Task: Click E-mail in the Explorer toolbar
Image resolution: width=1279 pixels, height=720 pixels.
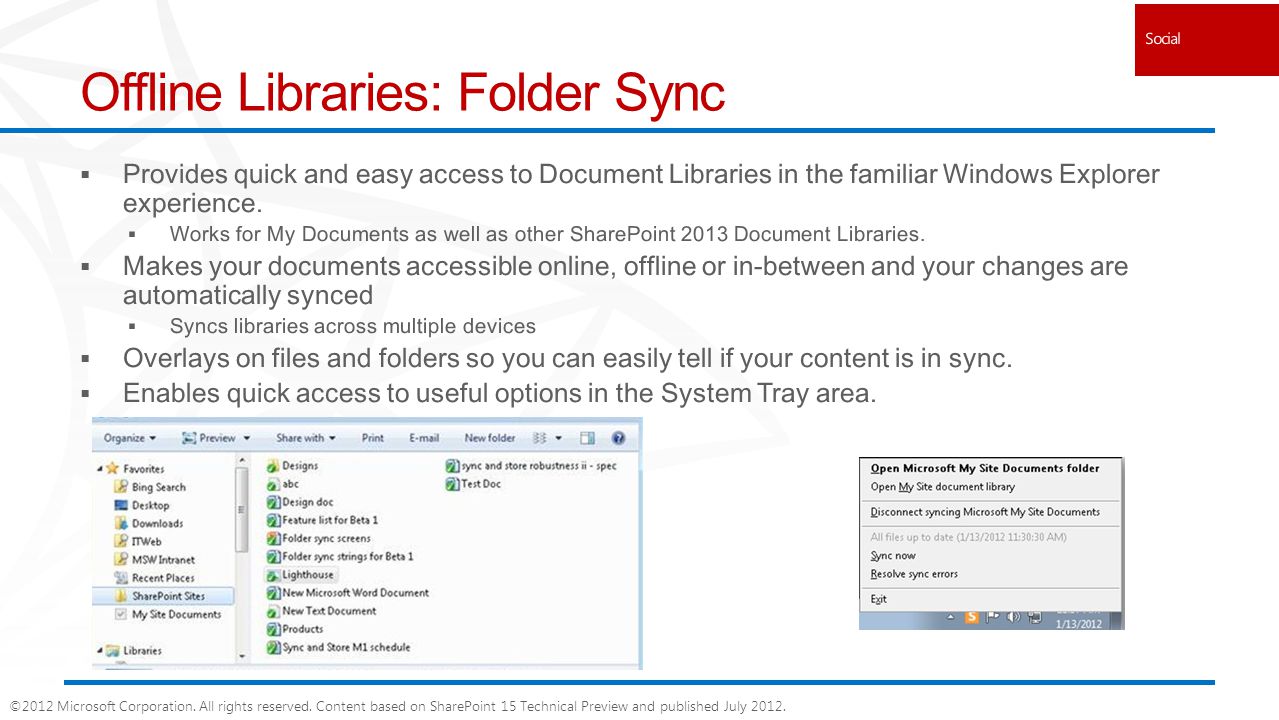Action: (x=424, y=438)
